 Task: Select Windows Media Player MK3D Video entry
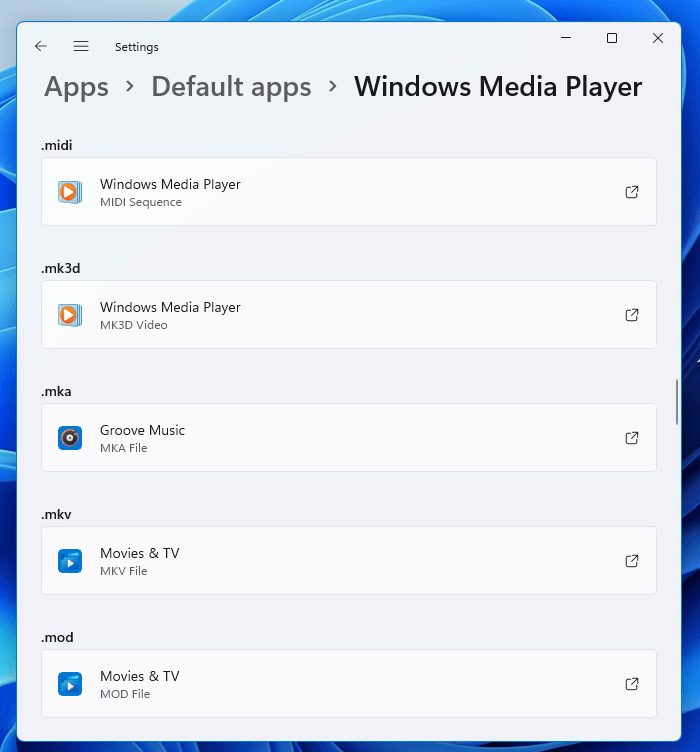(x=349, y=315)
